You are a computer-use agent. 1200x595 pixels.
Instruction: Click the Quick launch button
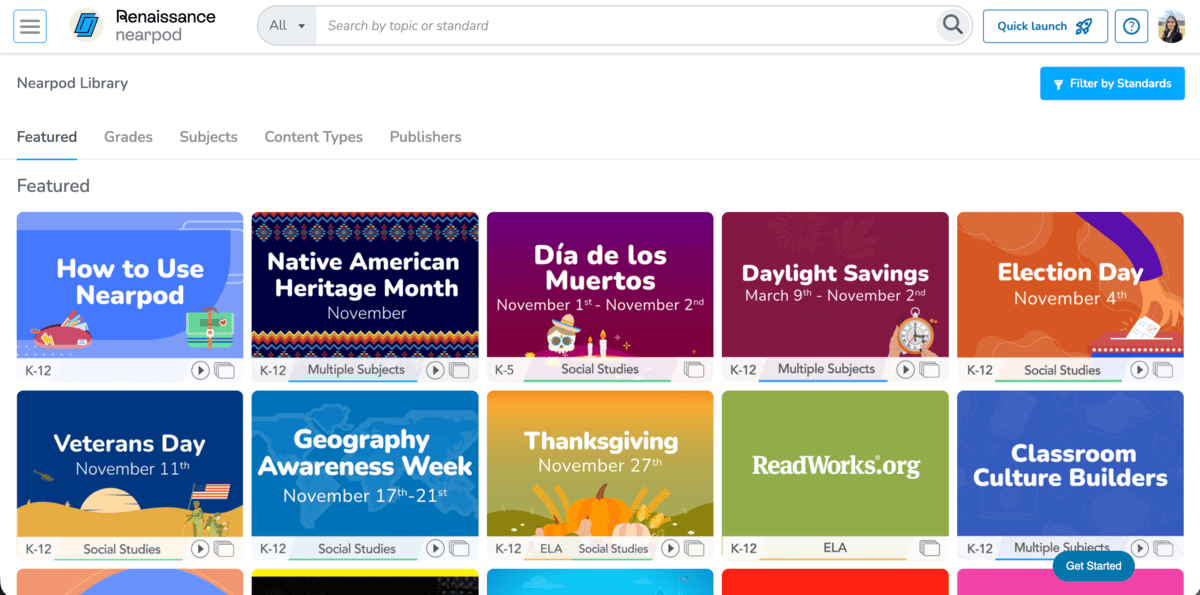tap(1045, 25)
